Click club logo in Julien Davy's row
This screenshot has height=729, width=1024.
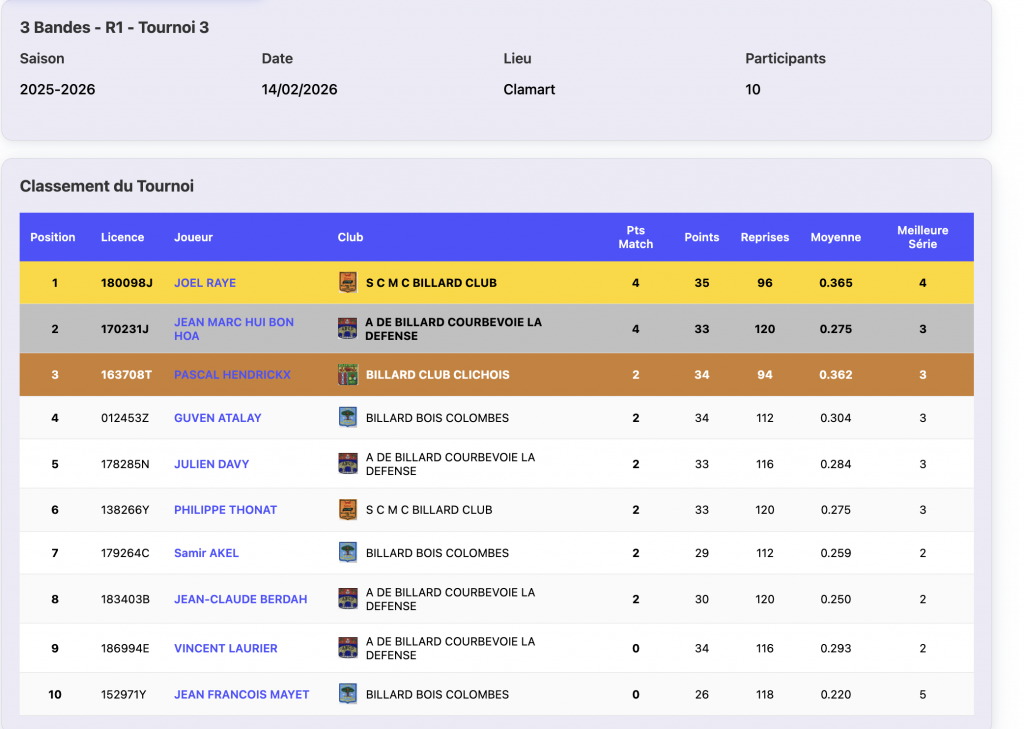[x=348, y=464]
